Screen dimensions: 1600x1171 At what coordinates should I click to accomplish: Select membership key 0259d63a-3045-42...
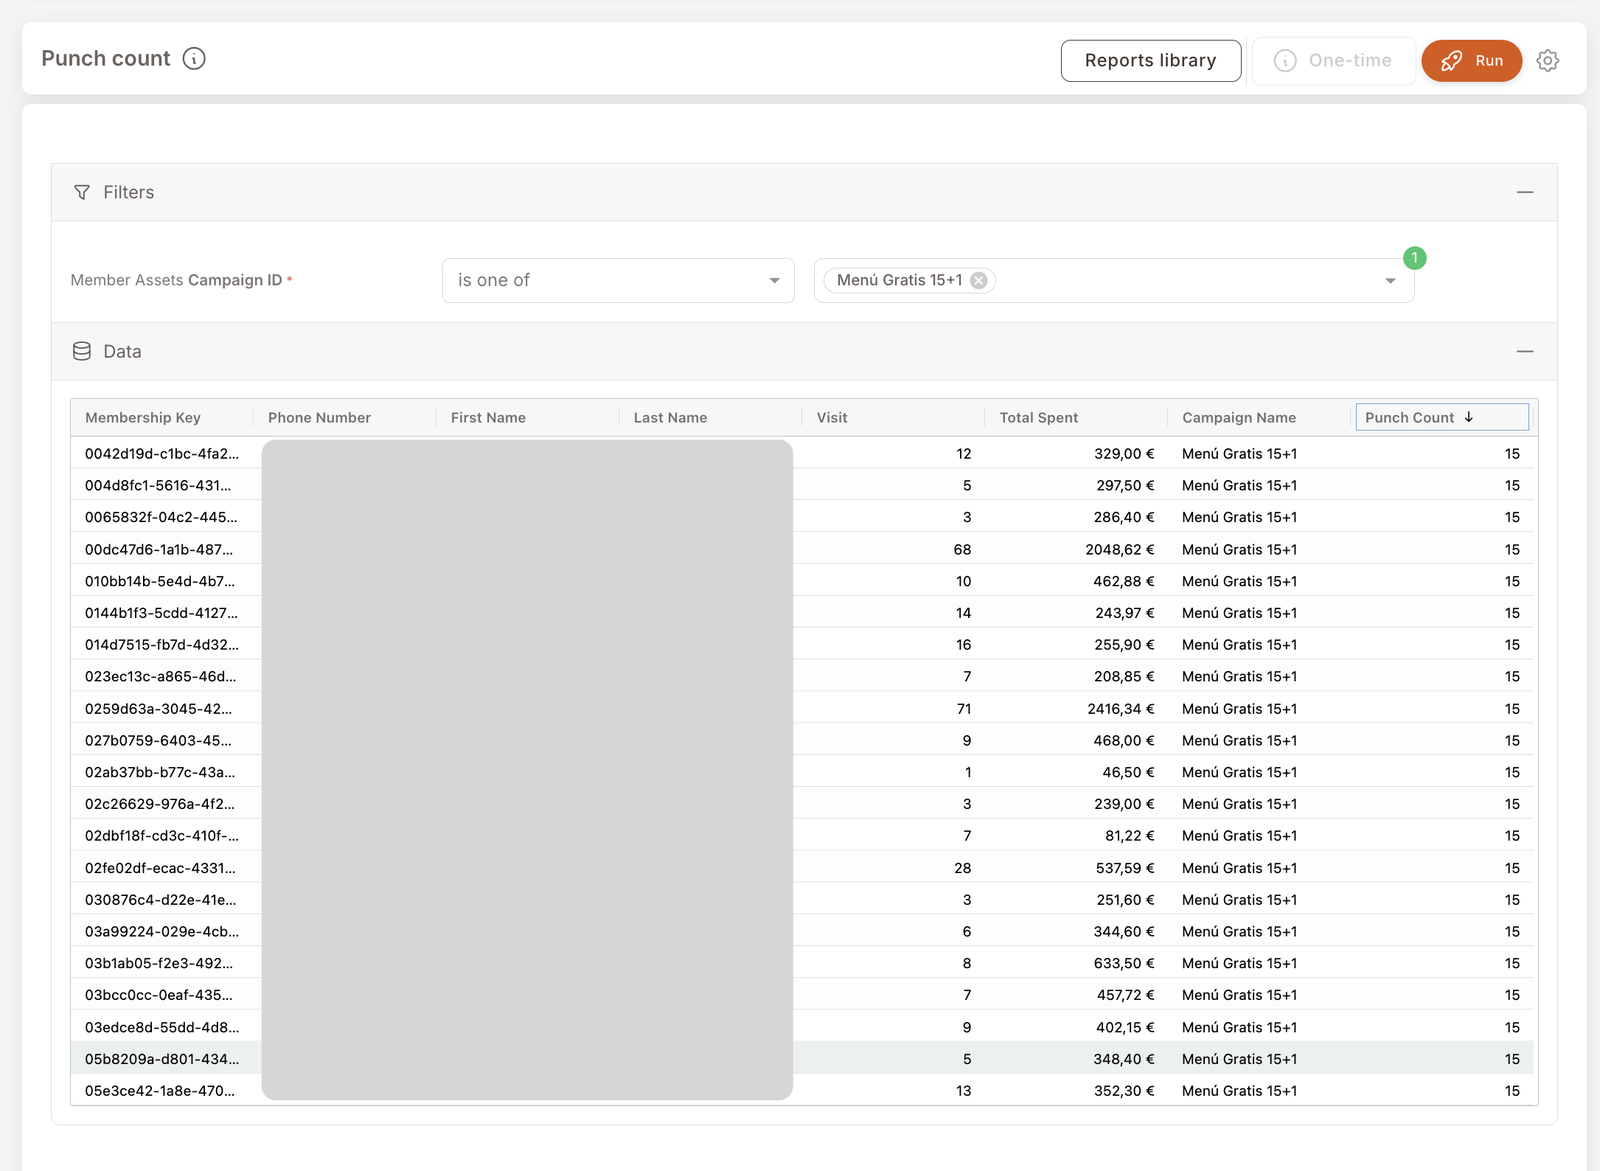[x=158, y=709]
